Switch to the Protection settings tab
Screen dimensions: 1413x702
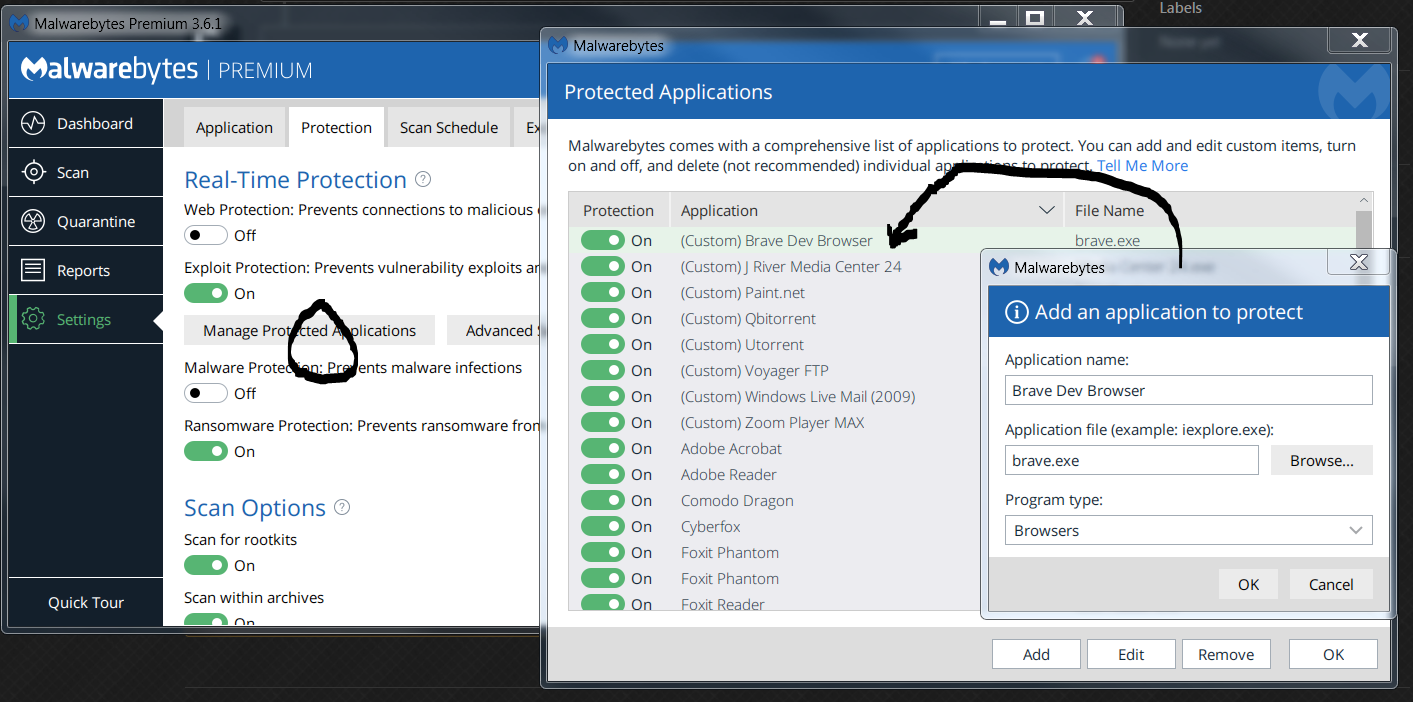(x=336, y=128)
